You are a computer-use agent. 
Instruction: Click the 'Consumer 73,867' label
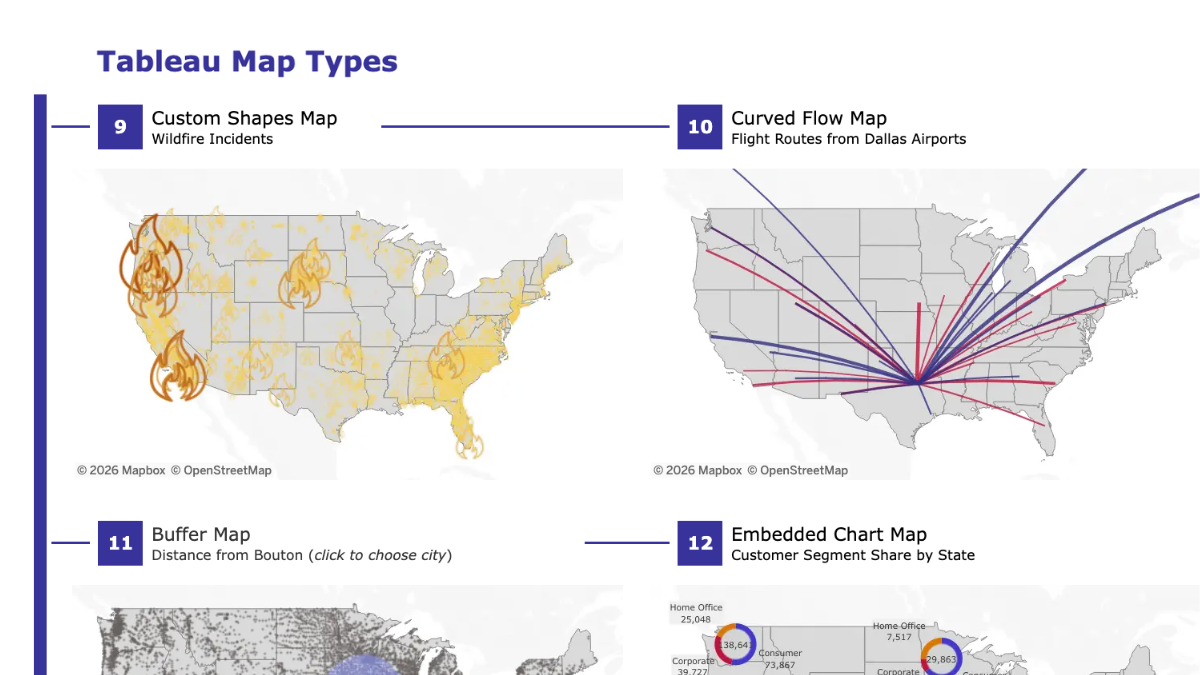pos(779,659)
